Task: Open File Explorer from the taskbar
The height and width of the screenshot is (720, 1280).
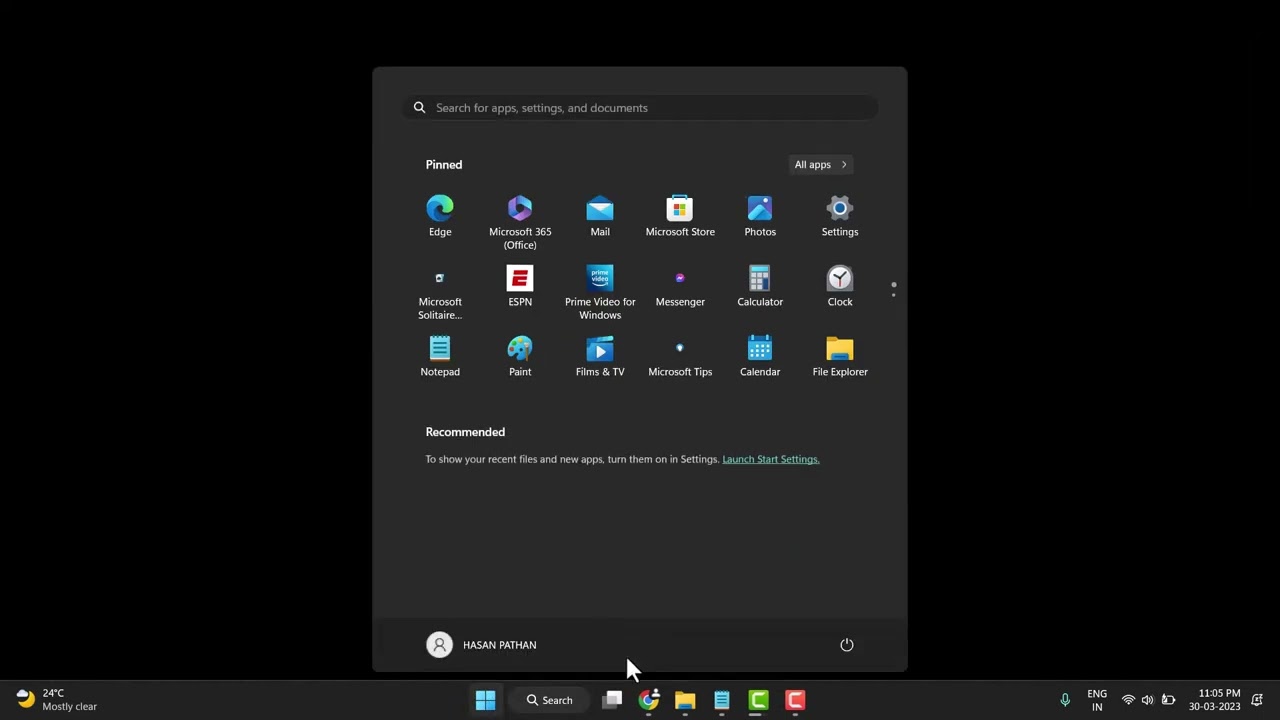Action: point(685,700)
